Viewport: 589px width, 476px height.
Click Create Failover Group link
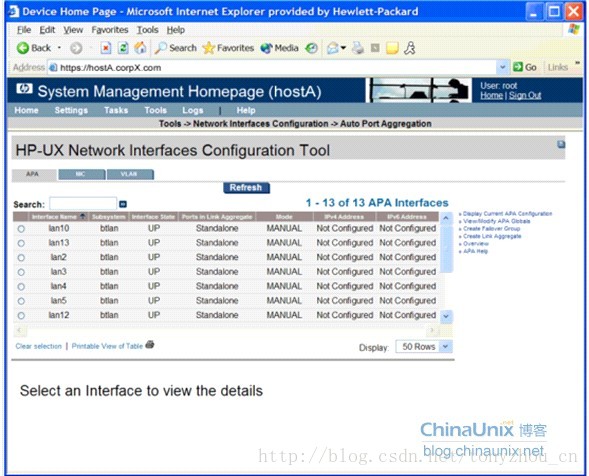click(491, 228)
